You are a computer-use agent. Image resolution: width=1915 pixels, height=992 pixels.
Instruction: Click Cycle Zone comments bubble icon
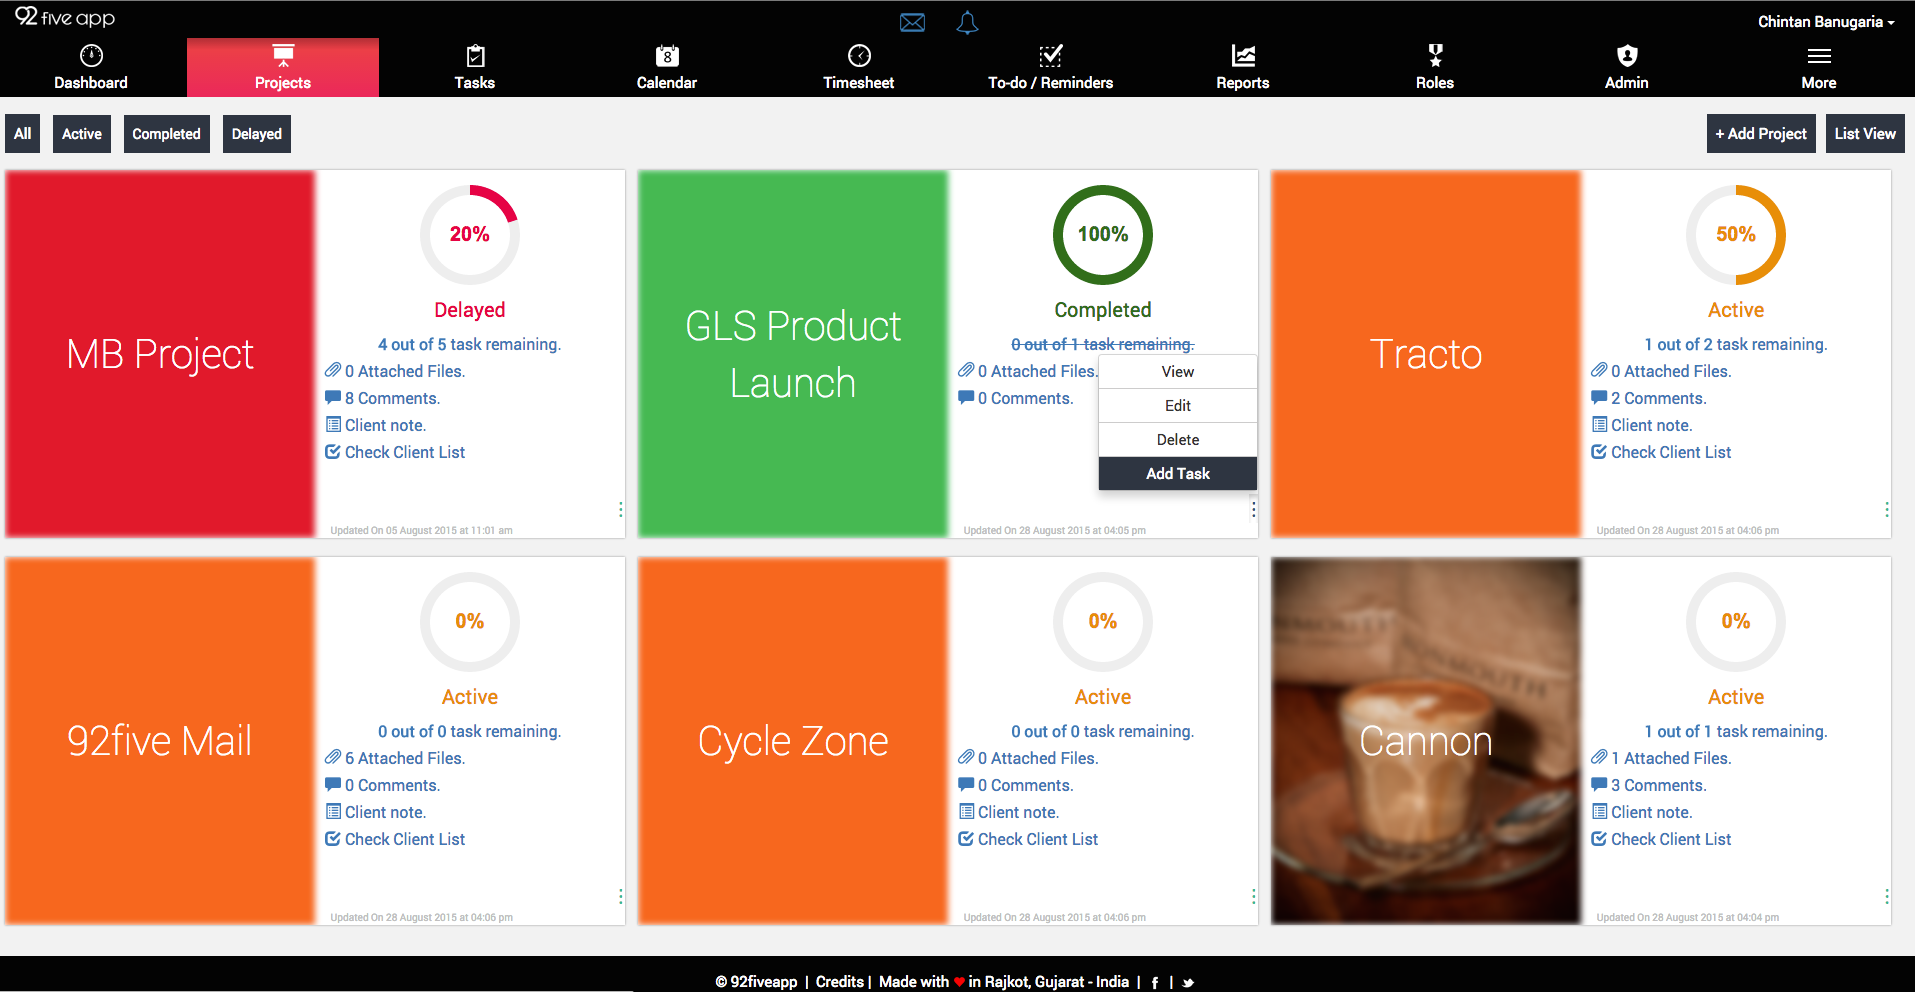coord(966,785)
